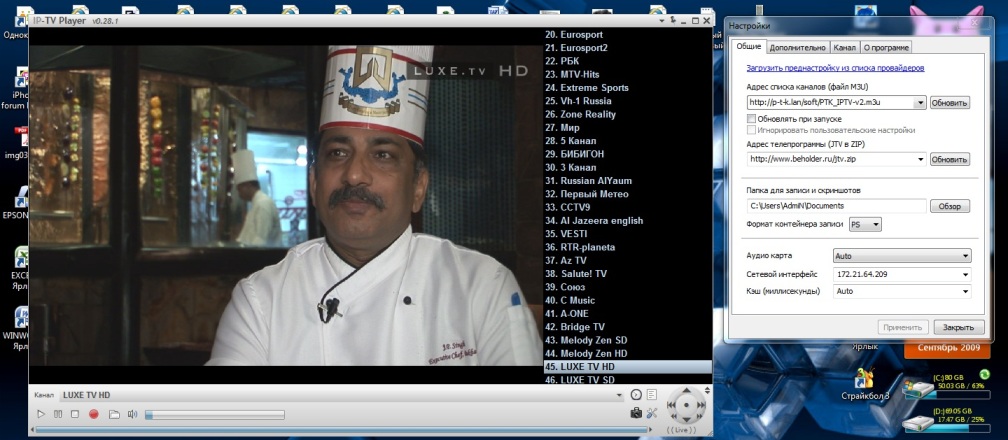
Task: Take a screenshot with the camera icon
Action: coord(635,413)
